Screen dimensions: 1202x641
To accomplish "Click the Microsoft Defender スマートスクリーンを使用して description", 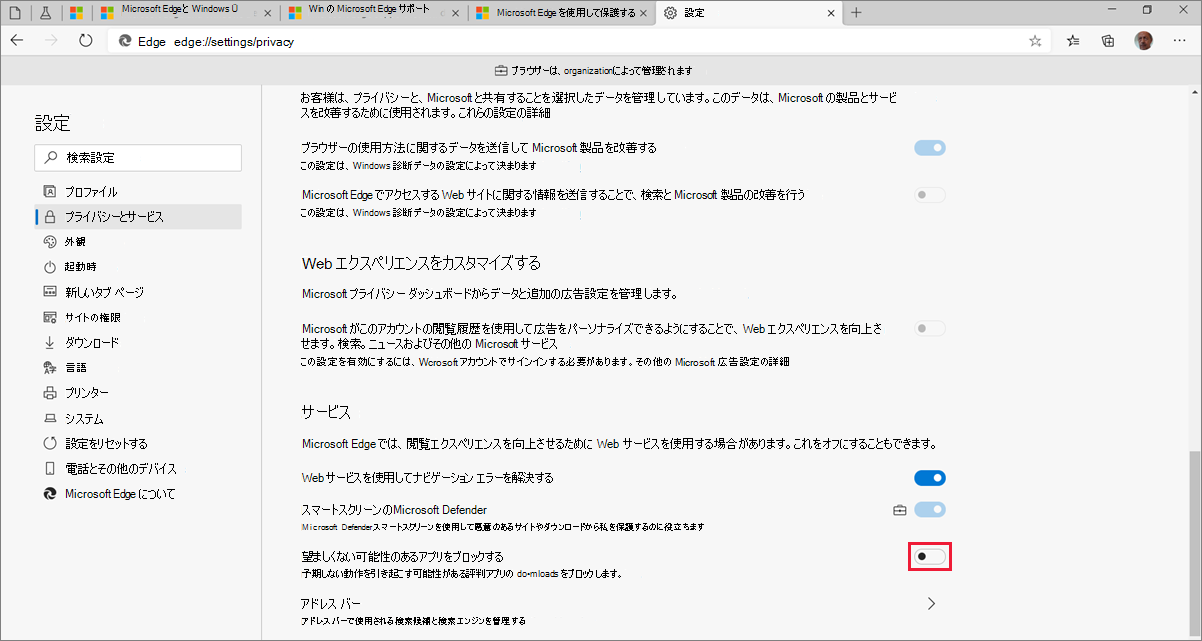I will tap(504, 526).
